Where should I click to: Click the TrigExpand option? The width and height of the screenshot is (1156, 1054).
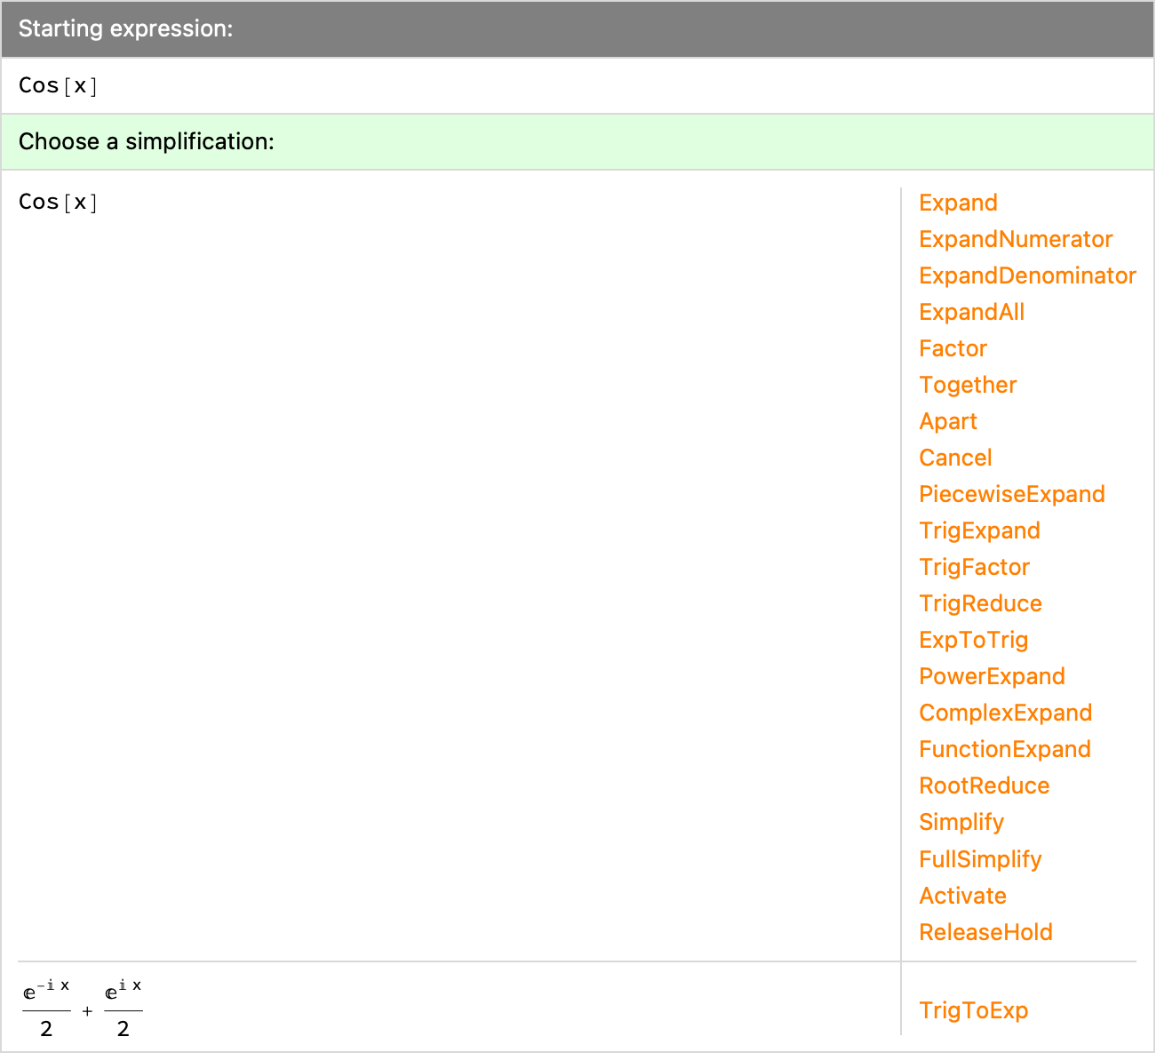pyautogui.click(x=979, y=531)
